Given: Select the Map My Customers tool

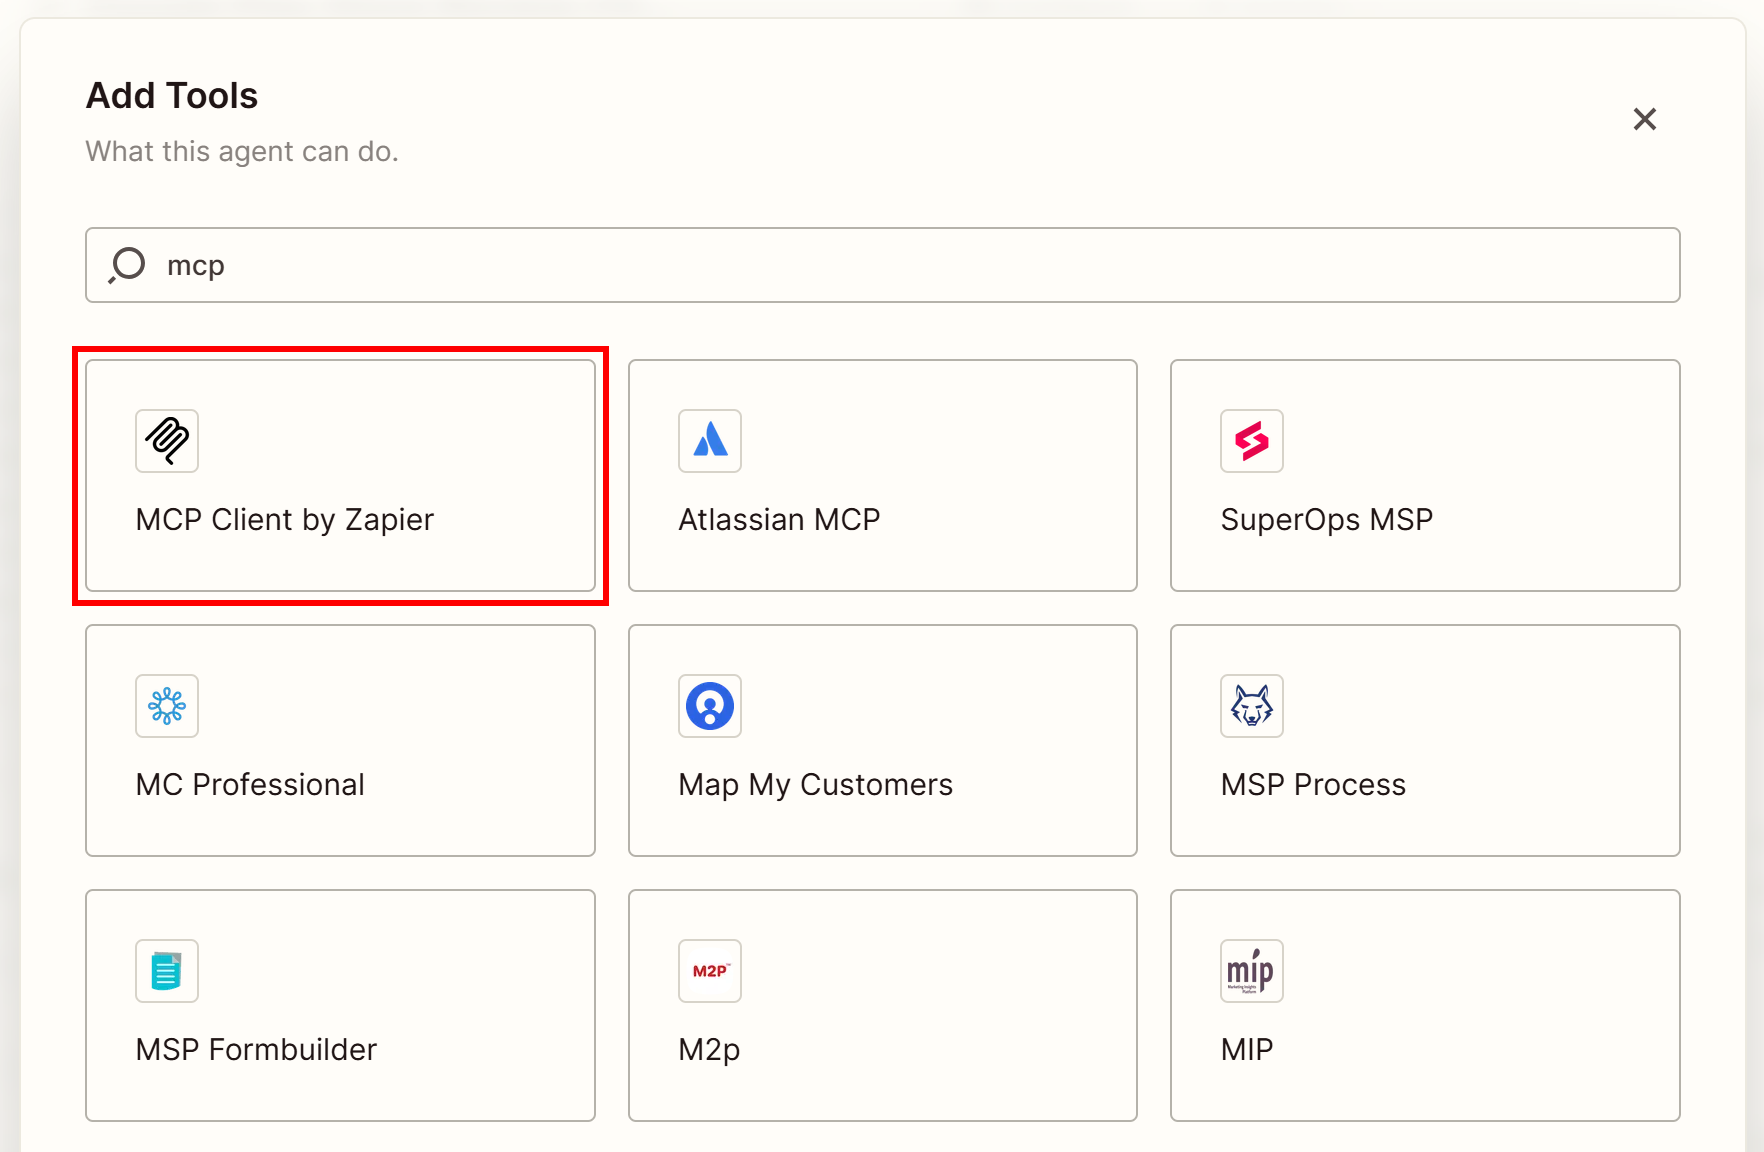Looking at the screenshot, I should (882, 741).
